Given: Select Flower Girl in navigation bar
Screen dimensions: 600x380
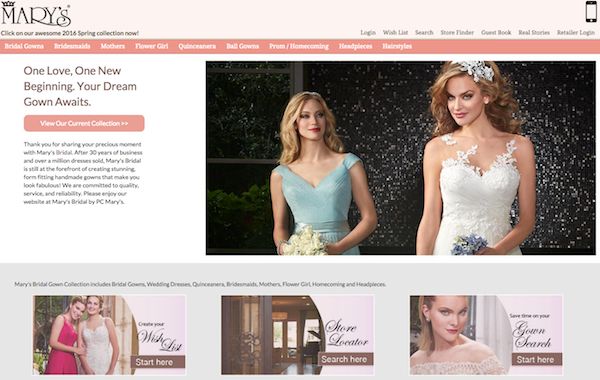Looking at the screenshot, I should coord(152,46).
